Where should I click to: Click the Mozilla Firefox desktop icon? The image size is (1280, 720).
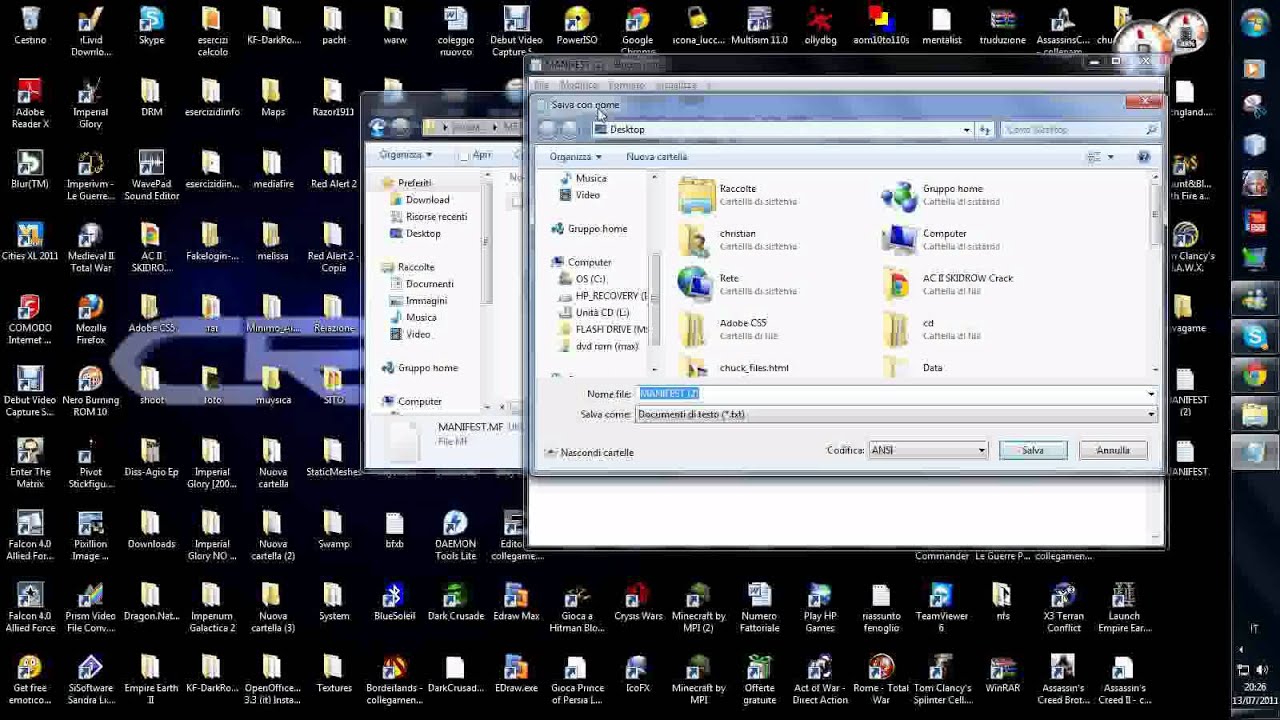click(91, 320)
